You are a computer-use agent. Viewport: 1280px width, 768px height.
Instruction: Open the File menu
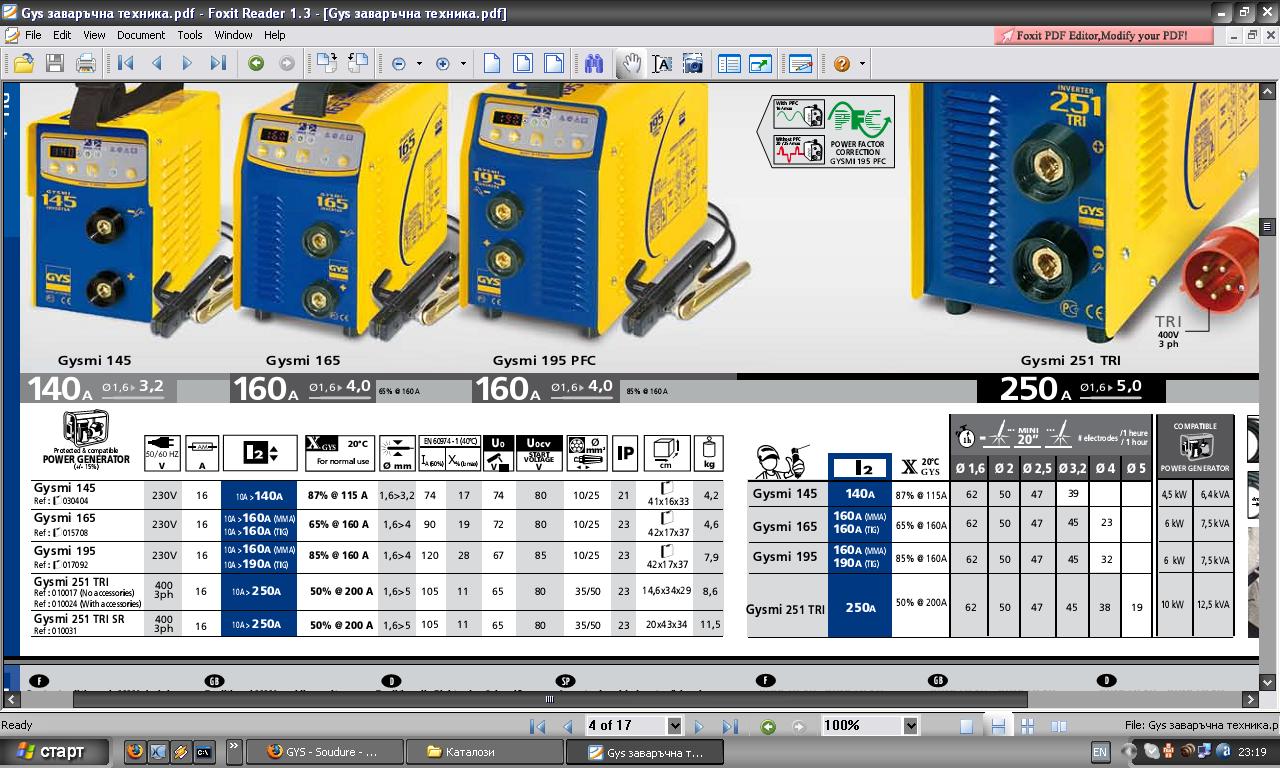(x=33, y=35)
